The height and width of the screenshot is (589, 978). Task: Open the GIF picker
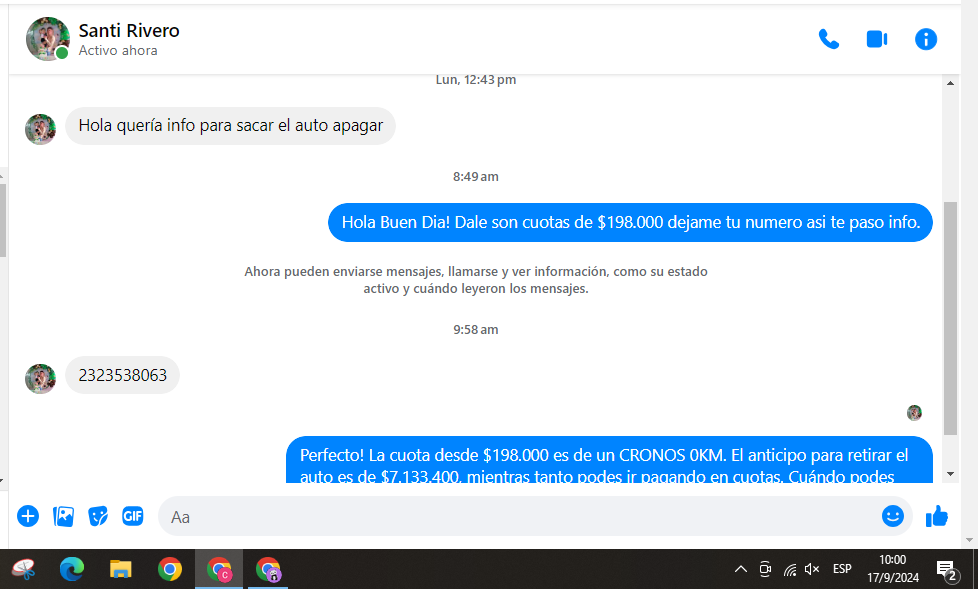[132, 516]
